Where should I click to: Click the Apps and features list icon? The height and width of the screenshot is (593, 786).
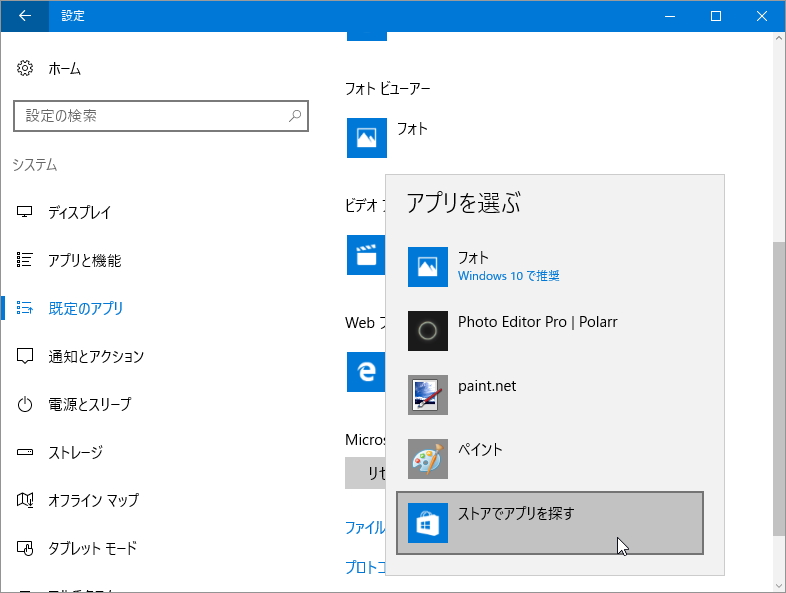25,260
